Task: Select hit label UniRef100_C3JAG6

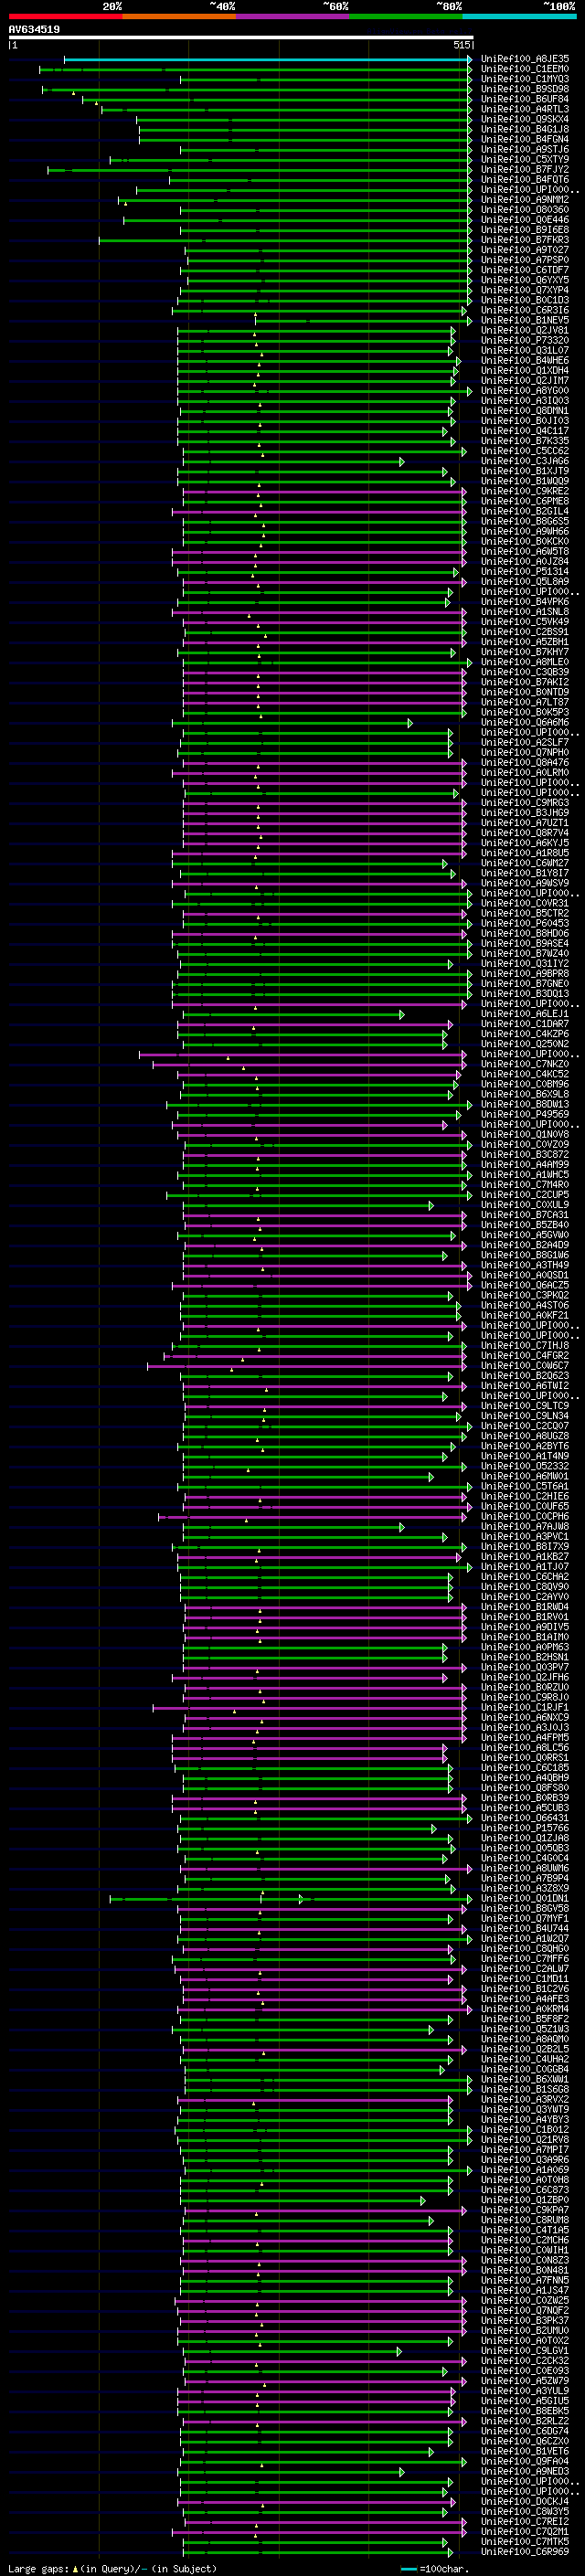Action: click(525, 461)
